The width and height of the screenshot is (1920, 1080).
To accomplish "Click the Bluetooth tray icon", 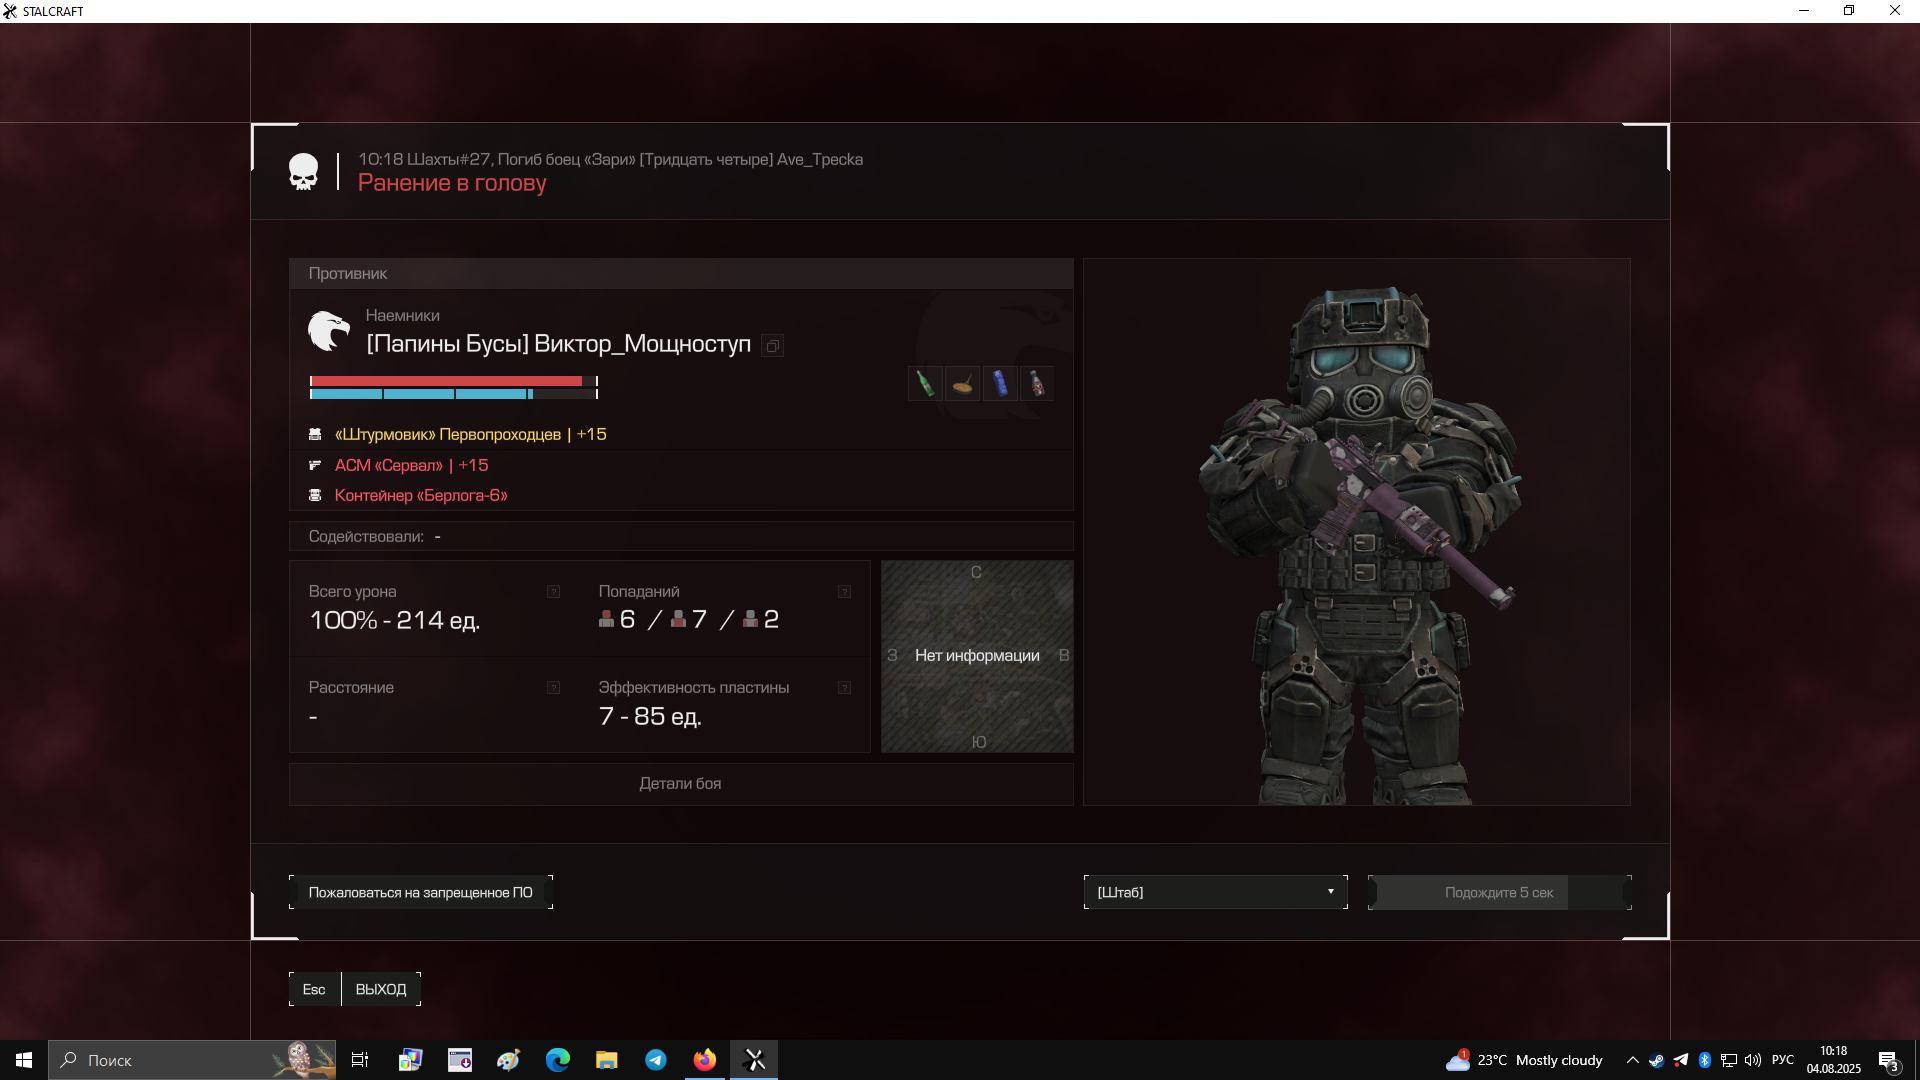I will click(x=1705, y=1060).
